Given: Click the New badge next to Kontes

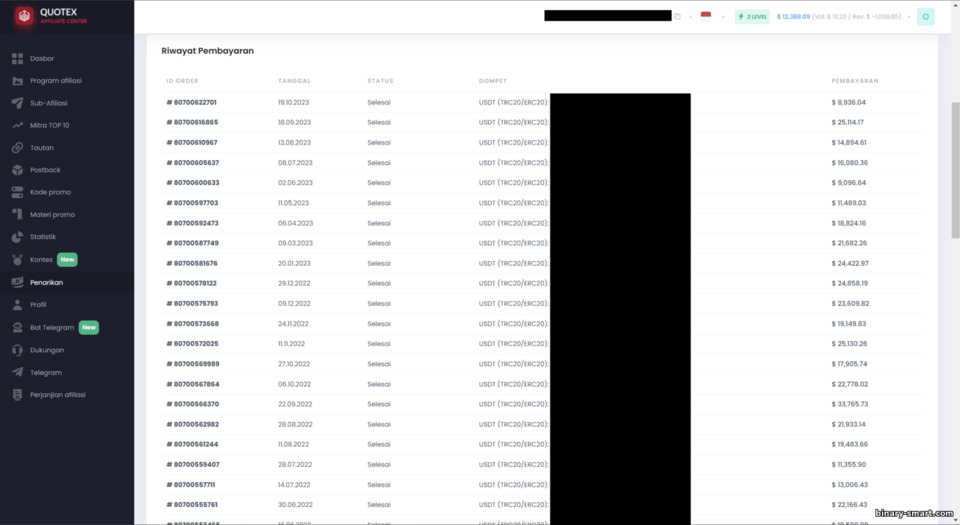Looking at the screenshot, I should point(67,259).
